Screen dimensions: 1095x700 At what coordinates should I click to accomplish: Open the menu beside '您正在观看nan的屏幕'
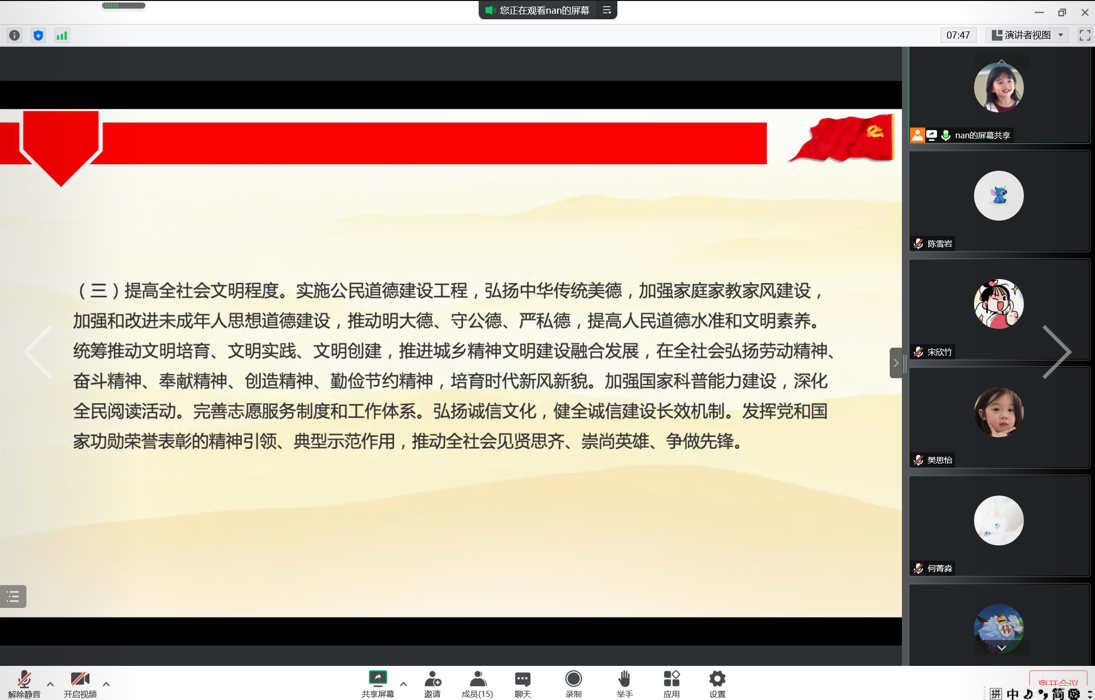pos(607,10)
